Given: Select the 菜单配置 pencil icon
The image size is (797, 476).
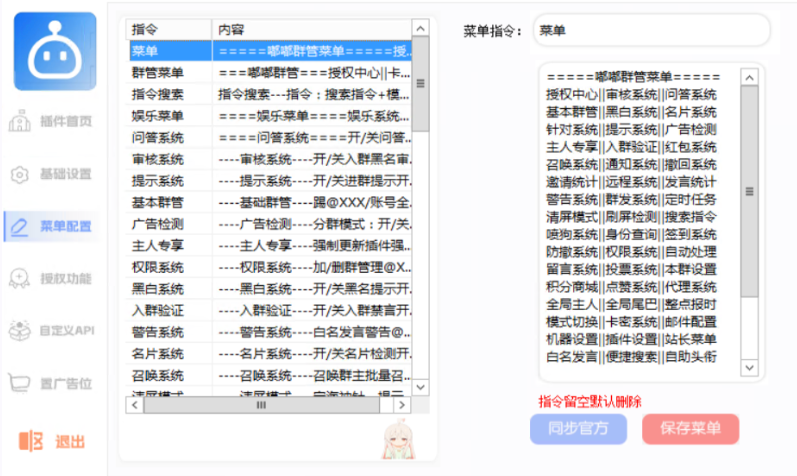Looking at the screenshot, I should [19, 226].
